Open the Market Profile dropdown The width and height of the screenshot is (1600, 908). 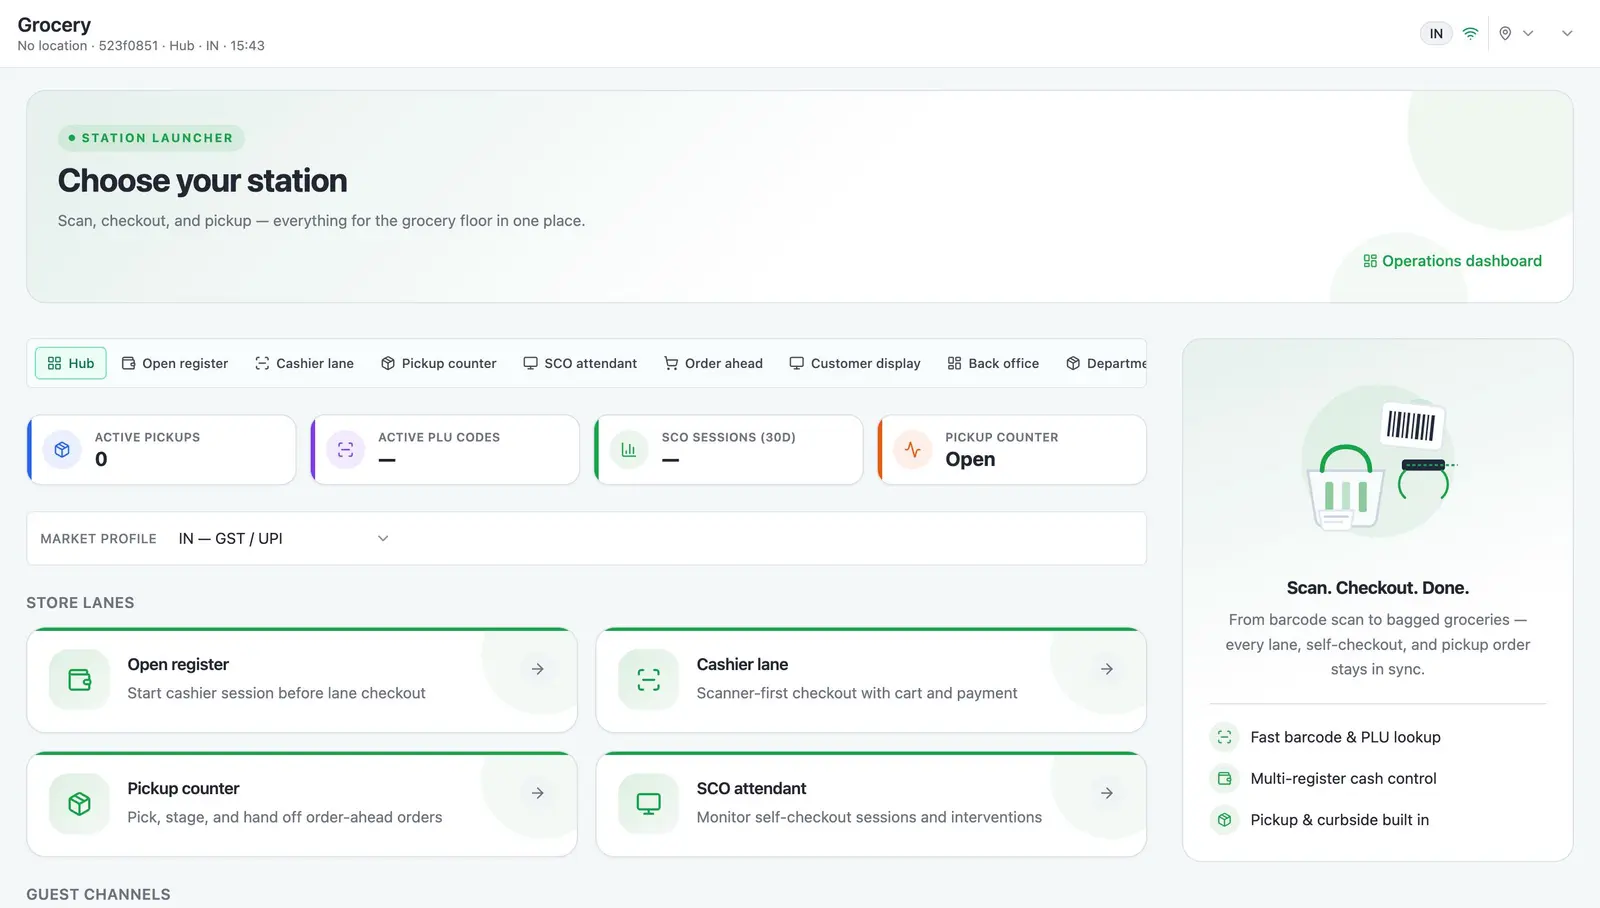(x=284, y=539)
